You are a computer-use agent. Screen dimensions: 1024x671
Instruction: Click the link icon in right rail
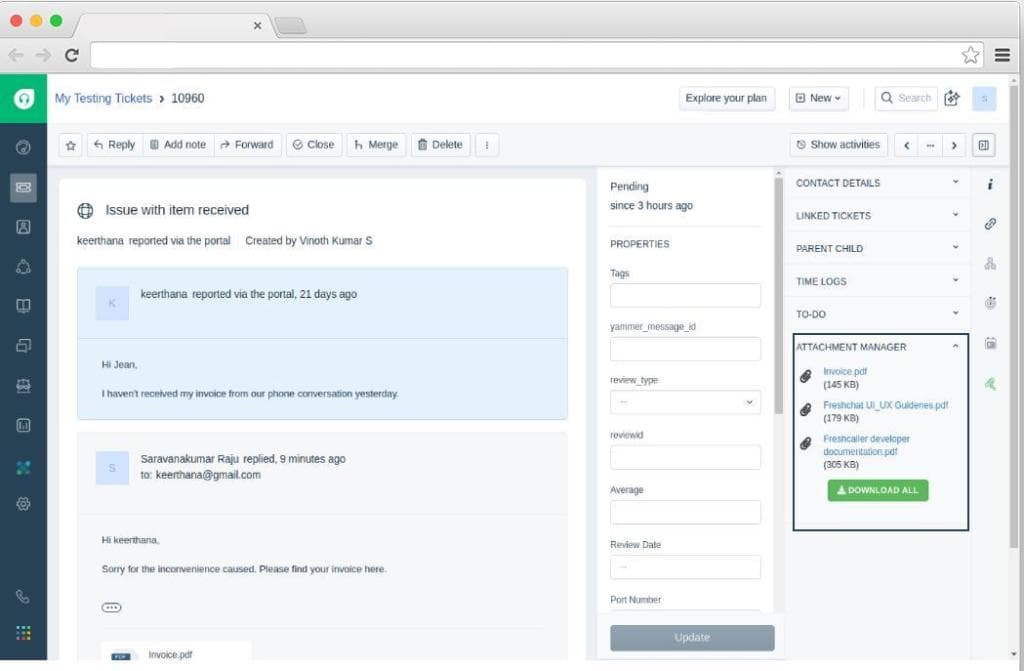click(x=990, y=224)
